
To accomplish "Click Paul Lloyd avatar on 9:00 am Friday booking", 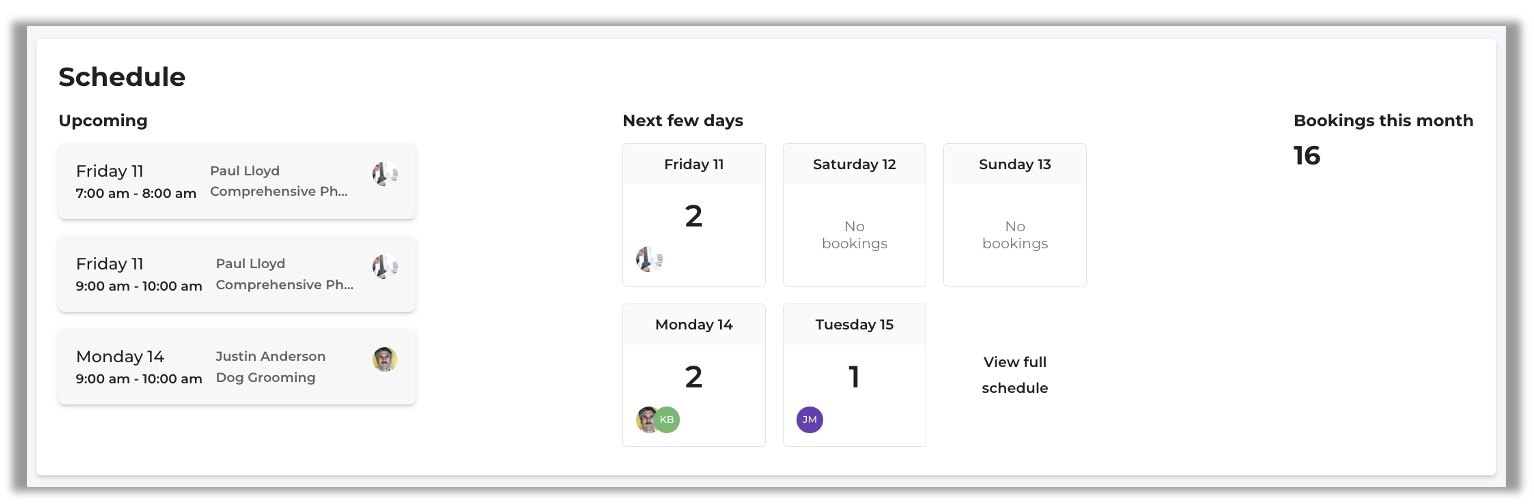I will point(385,267).
